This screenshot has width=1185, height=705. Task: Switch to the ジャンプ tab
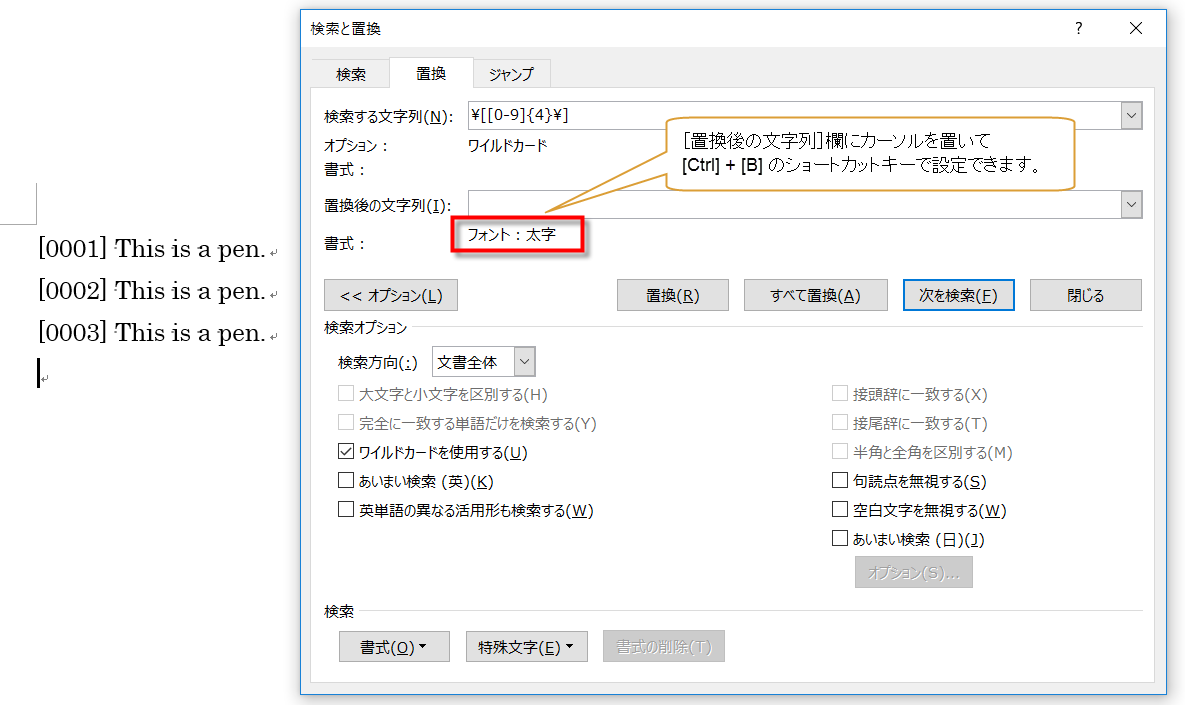510,74
